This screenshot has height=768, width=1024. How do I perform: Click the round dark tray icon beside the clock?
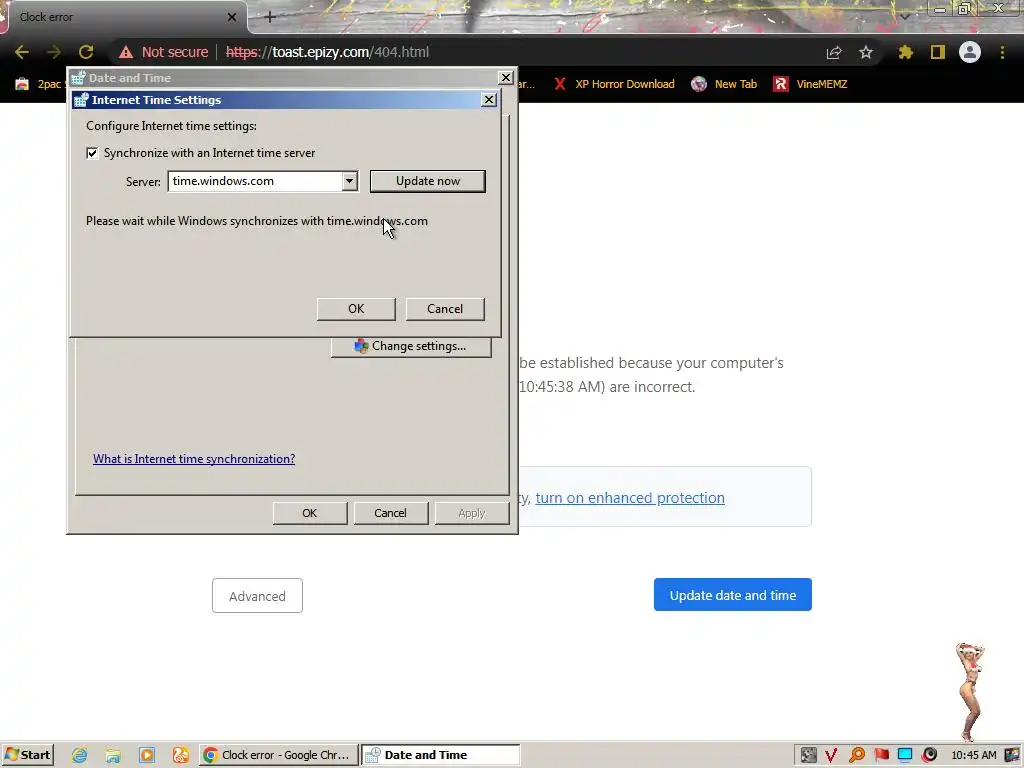click(930, 756)
